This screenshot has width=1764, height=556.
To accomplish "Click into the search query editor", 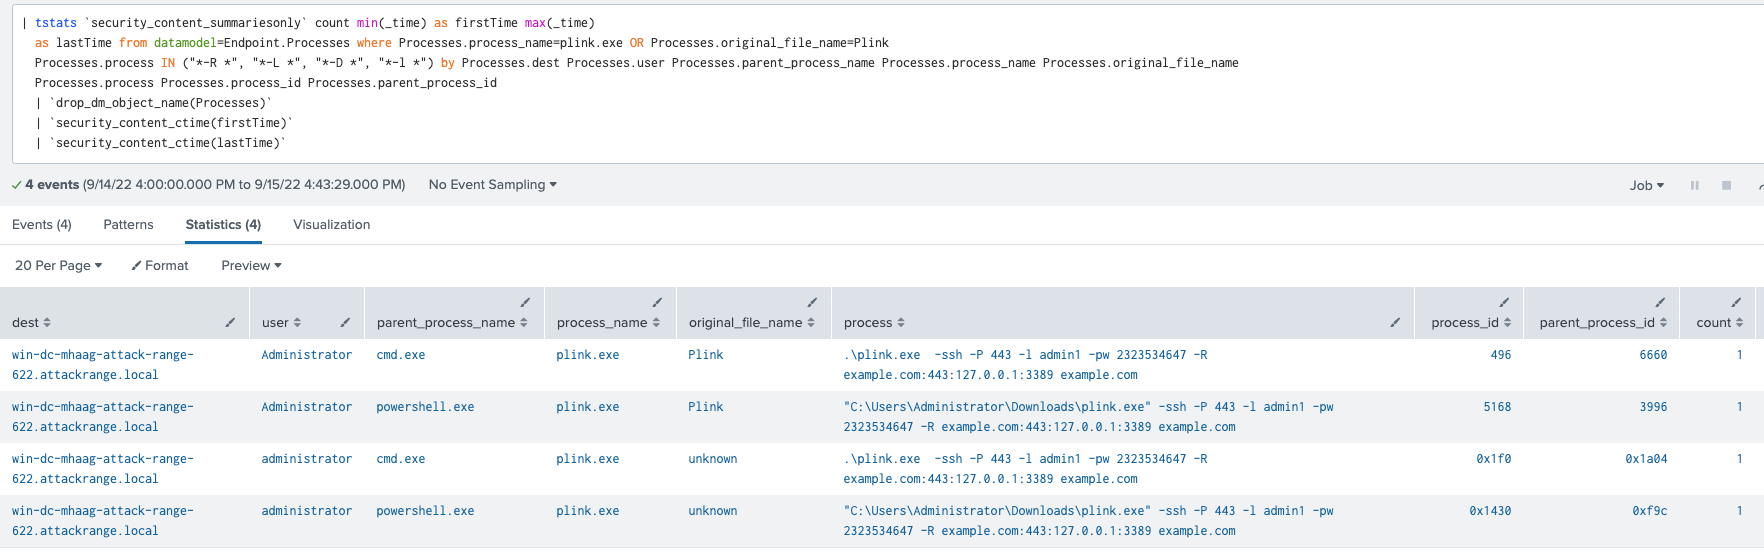I will coord(890,83).
